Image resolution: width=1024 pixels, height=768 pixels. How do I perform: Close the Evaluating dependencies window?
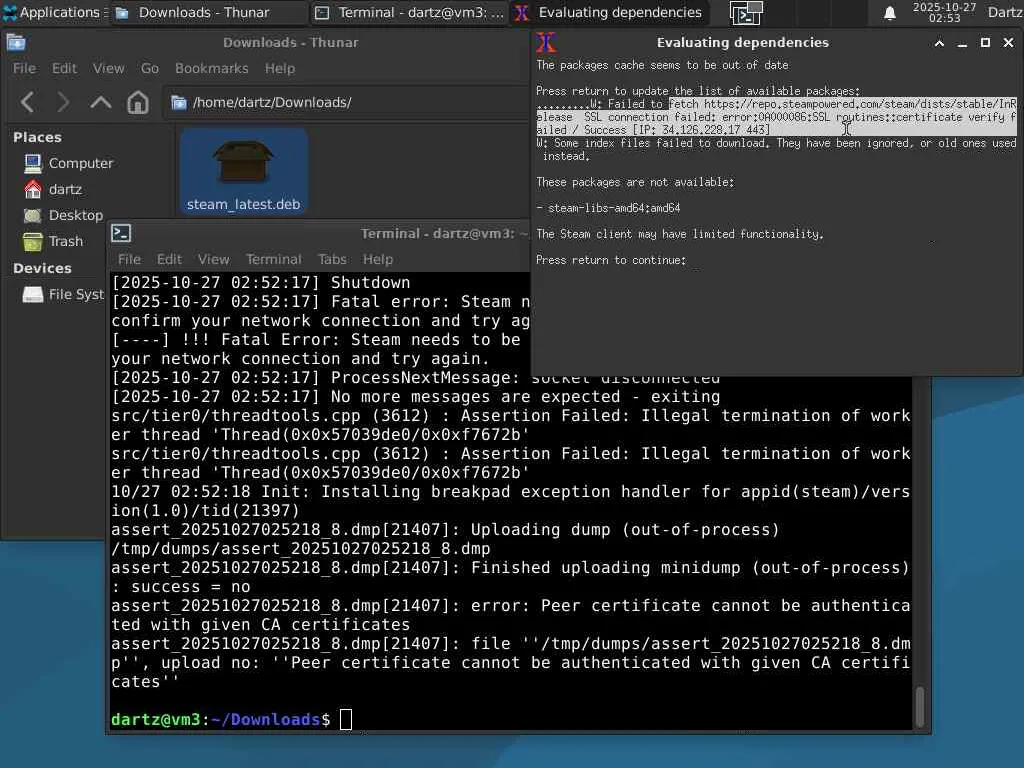[x=1008, y=43]
